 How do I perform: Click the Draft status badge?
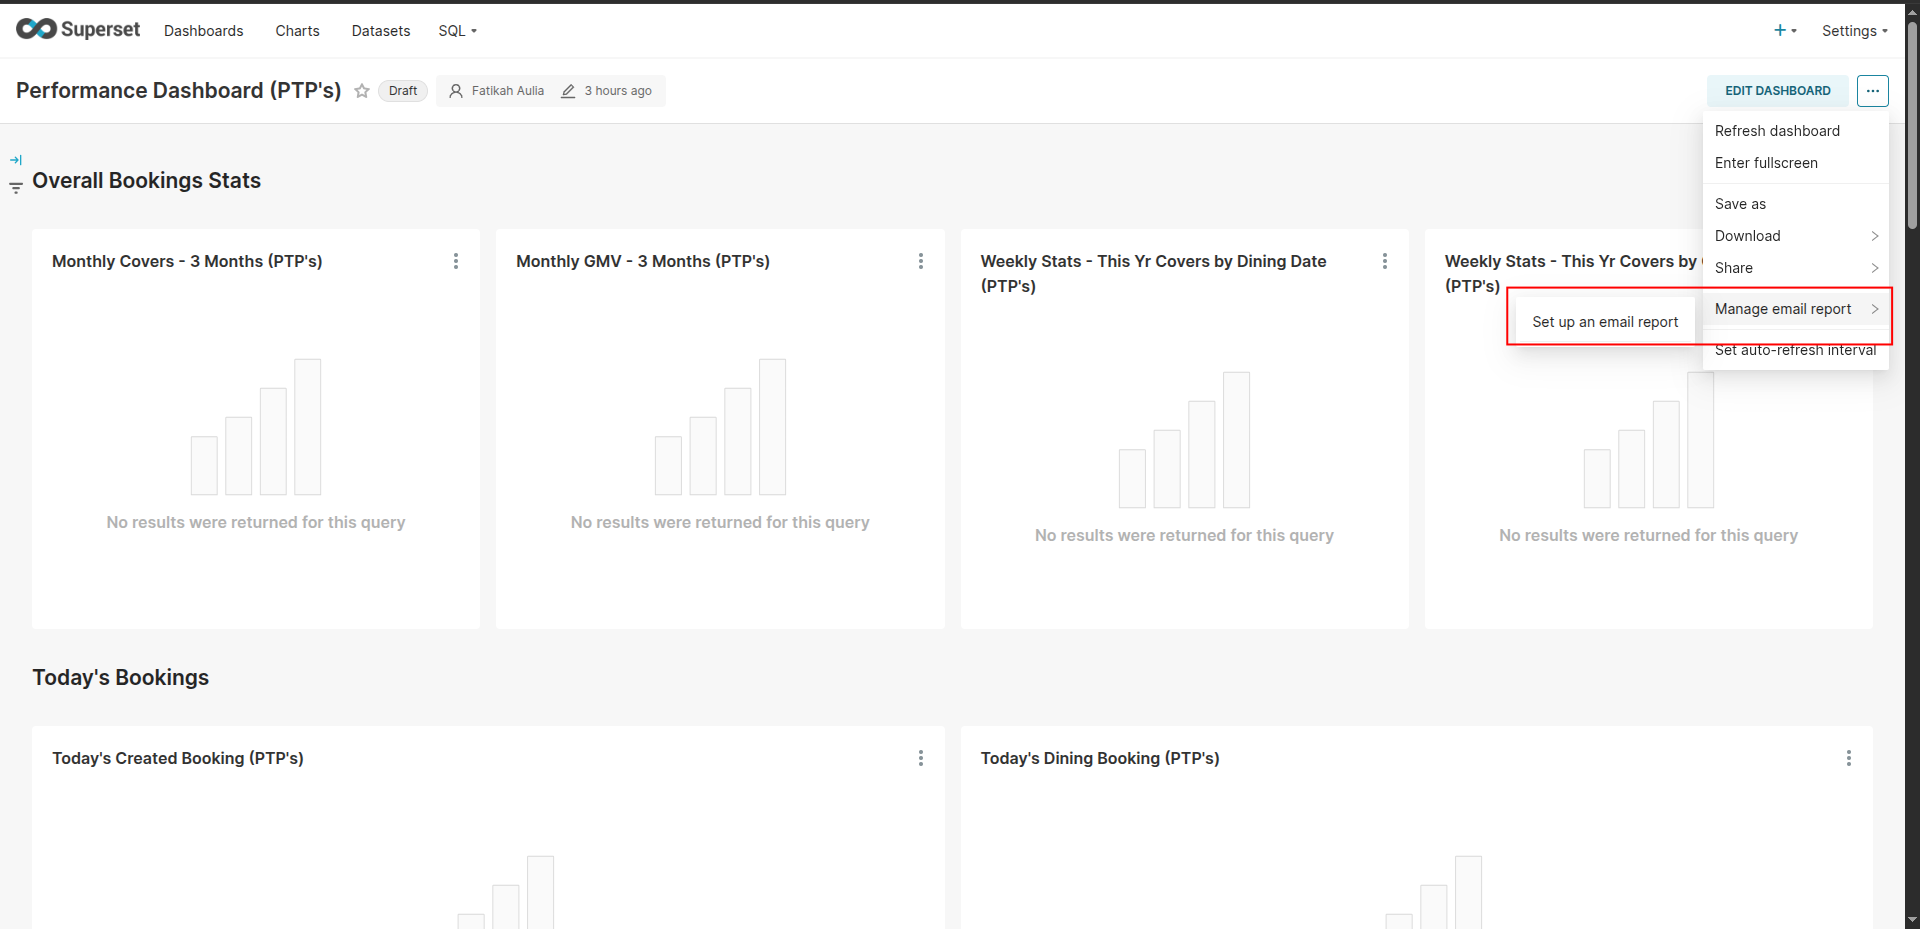pos(403,91)
